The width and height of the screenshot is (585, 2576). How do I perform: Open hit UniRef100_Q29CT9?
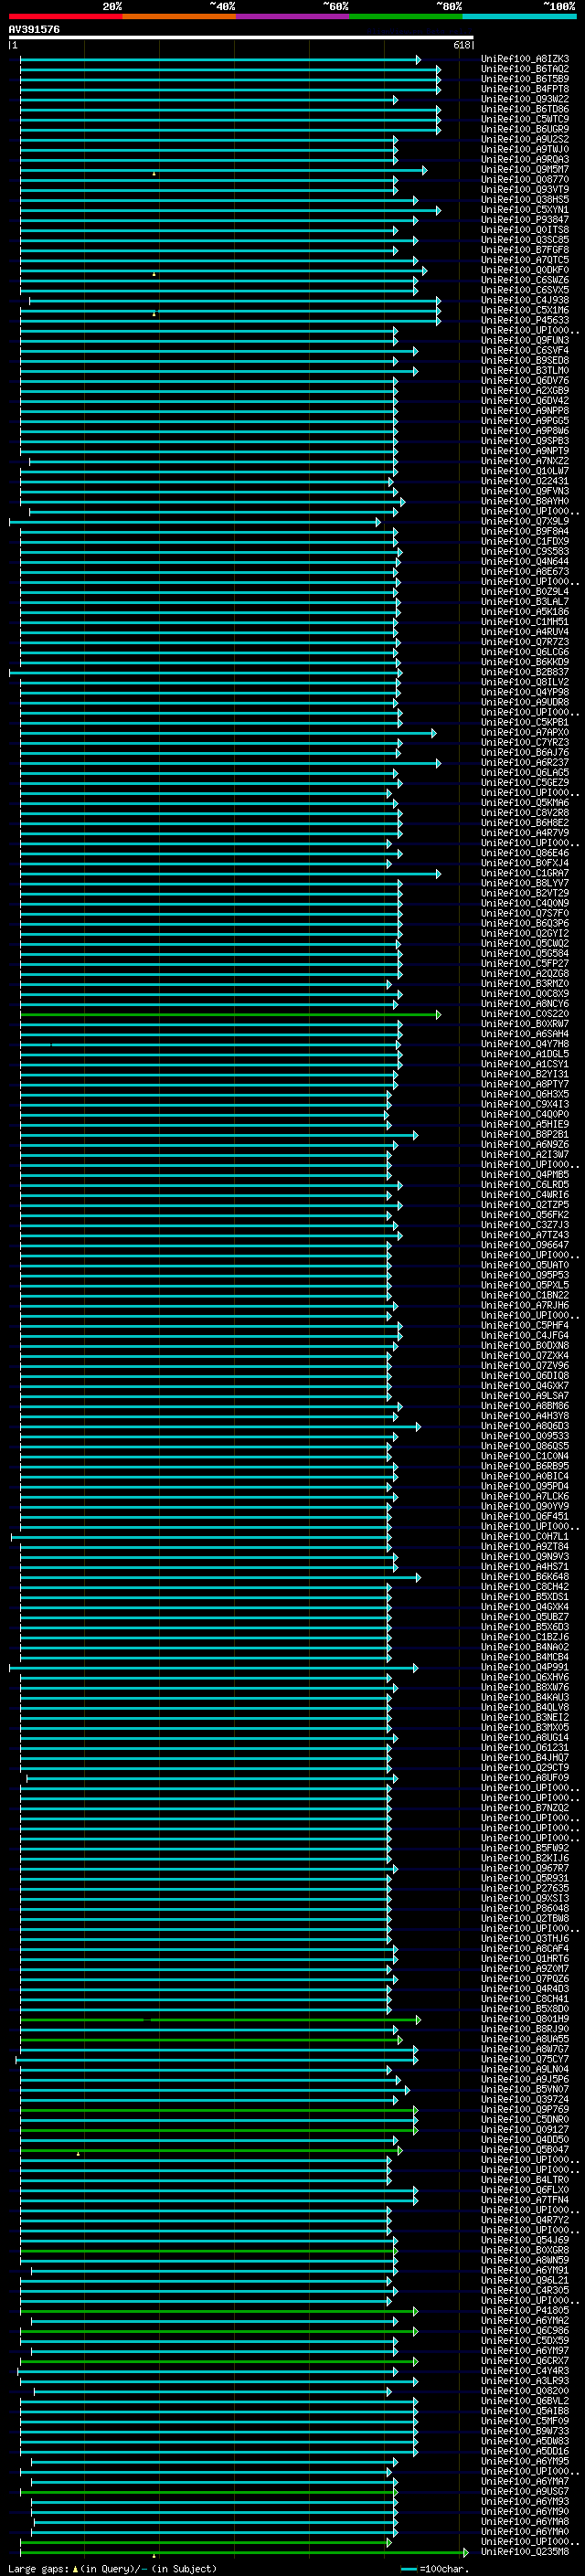click(x=524, y=1768)
